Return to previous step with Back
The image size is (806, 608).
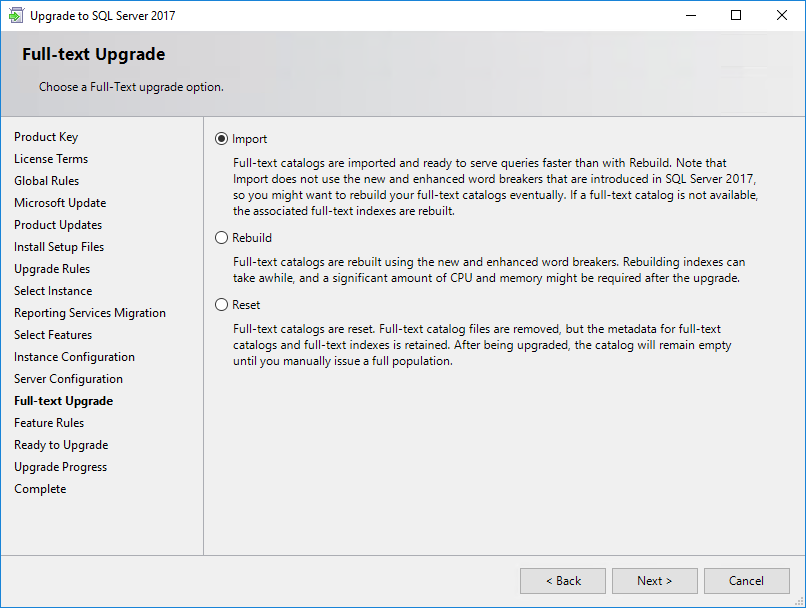coord(563,581)
